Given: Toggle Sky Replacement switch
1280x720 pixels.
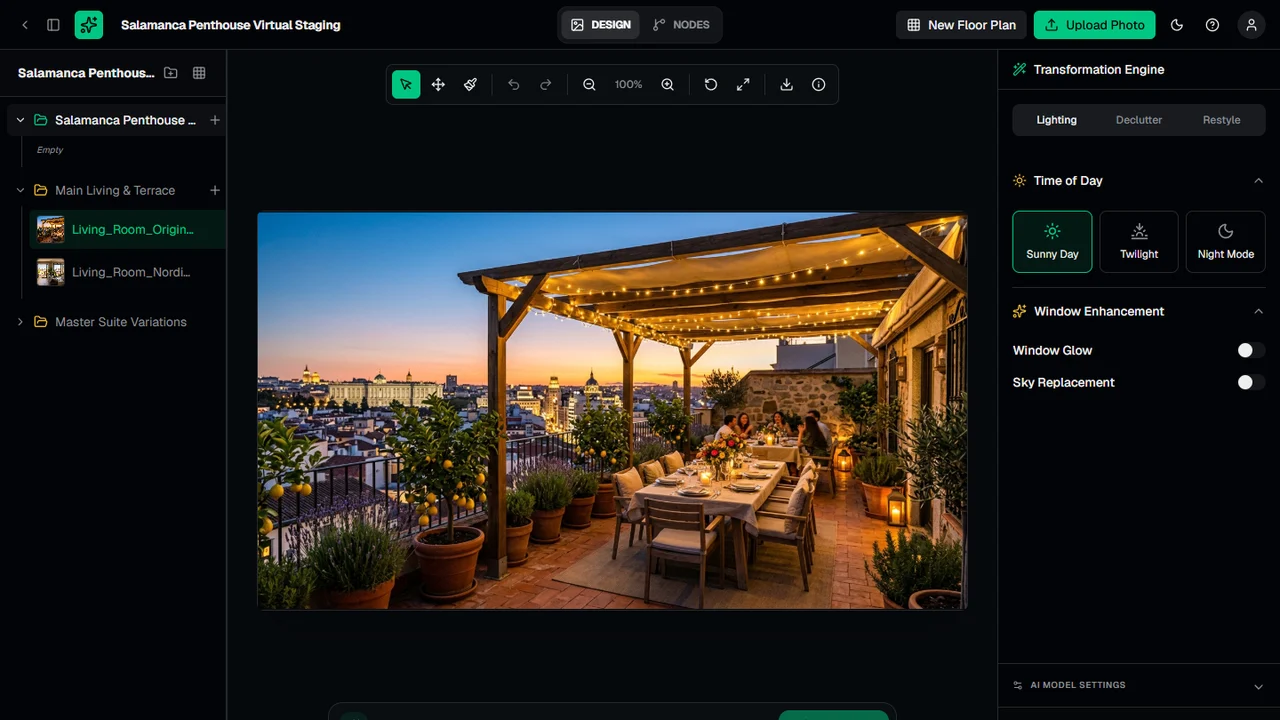Looking at the screenshot, I should (1251, 382).
